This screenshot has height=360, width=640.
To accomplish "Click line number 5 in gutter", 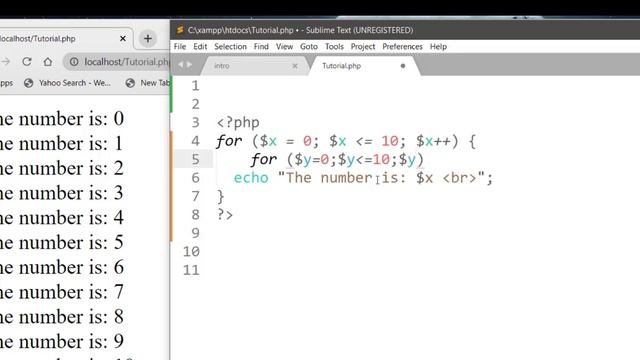I will 196,159.
